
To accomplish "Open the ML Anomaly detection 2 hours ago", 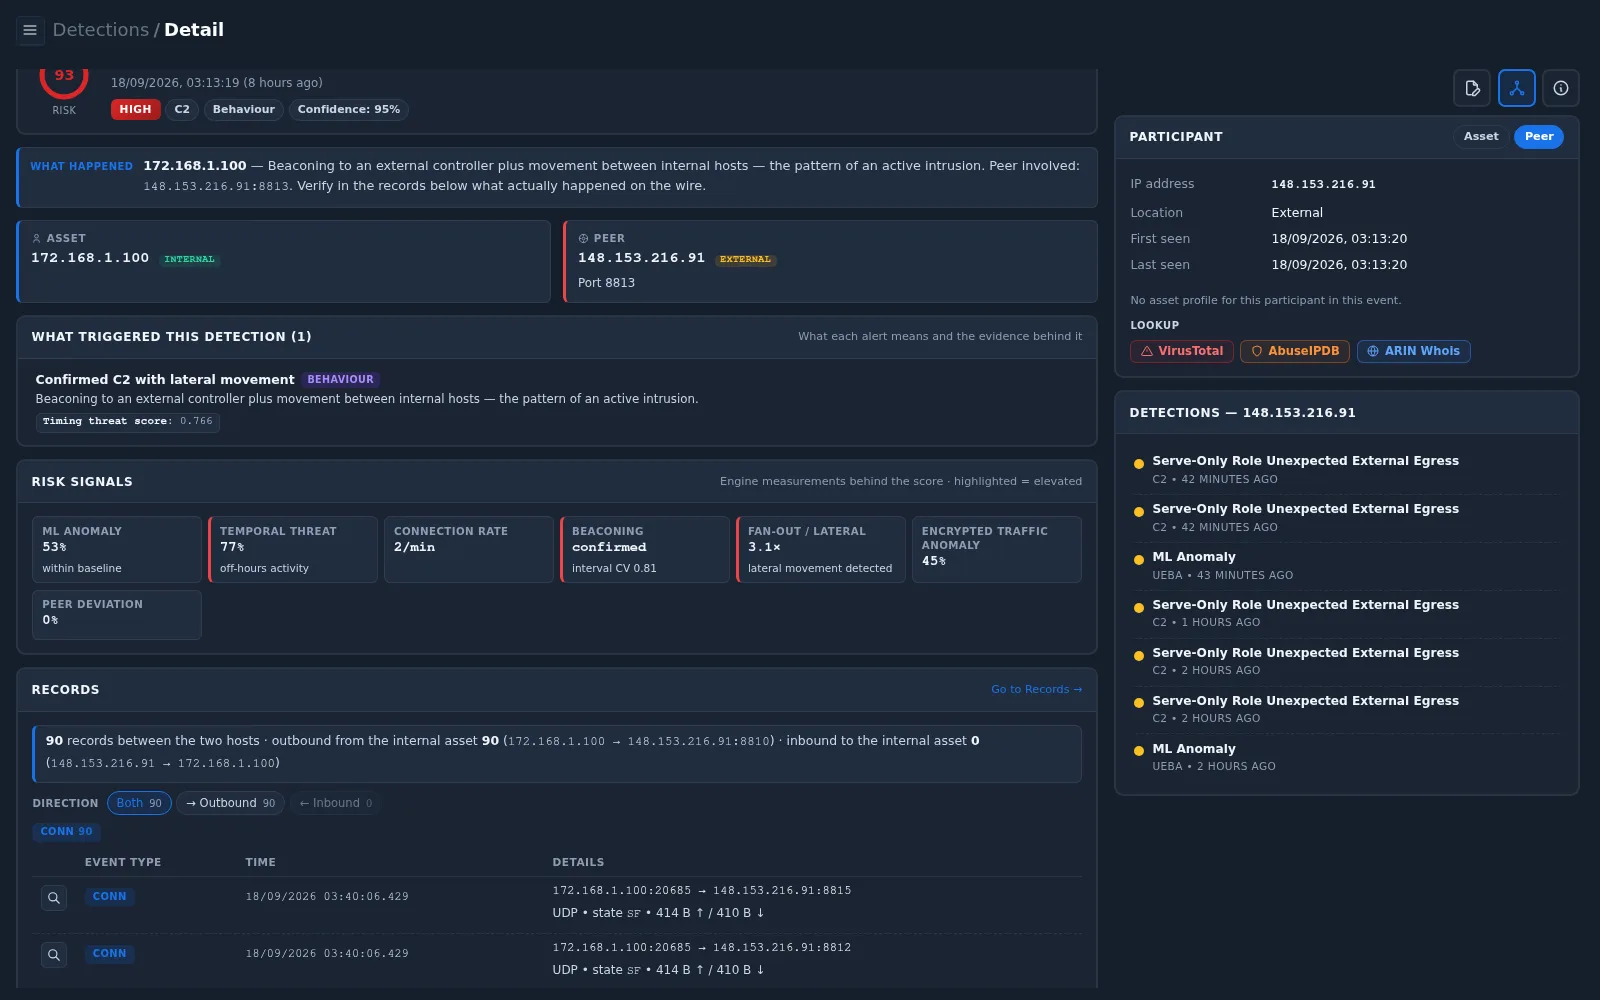I will 1346,758.
